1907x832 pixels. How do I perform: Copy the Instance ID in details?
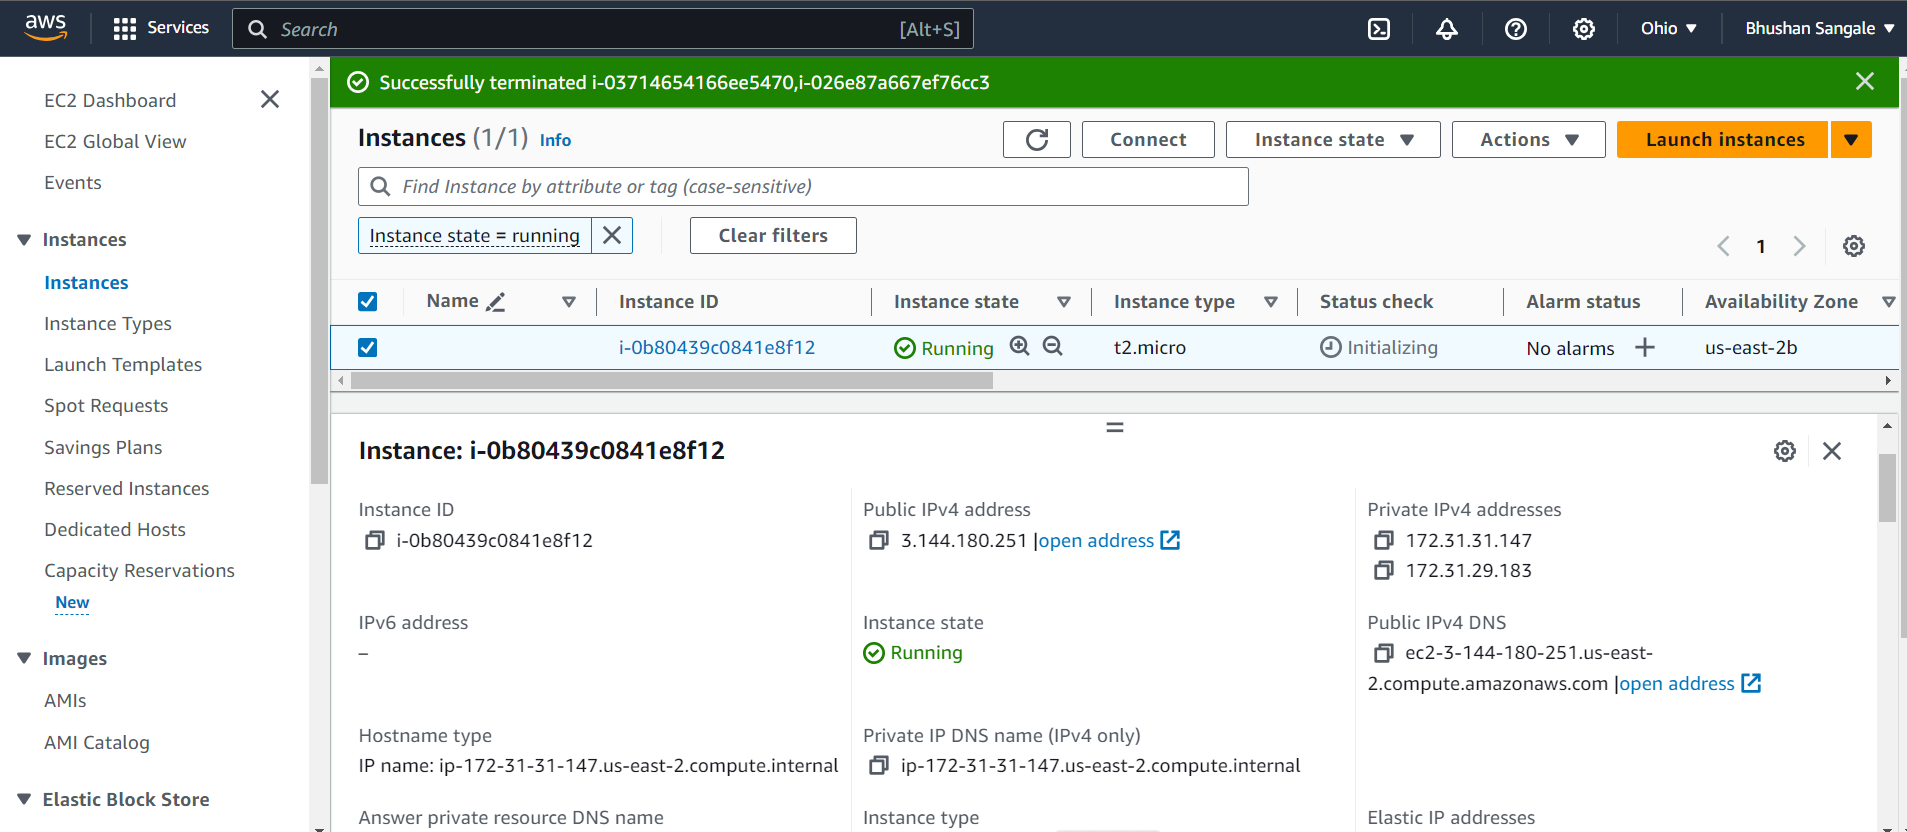pyautogui.click(x=375, y=540)
